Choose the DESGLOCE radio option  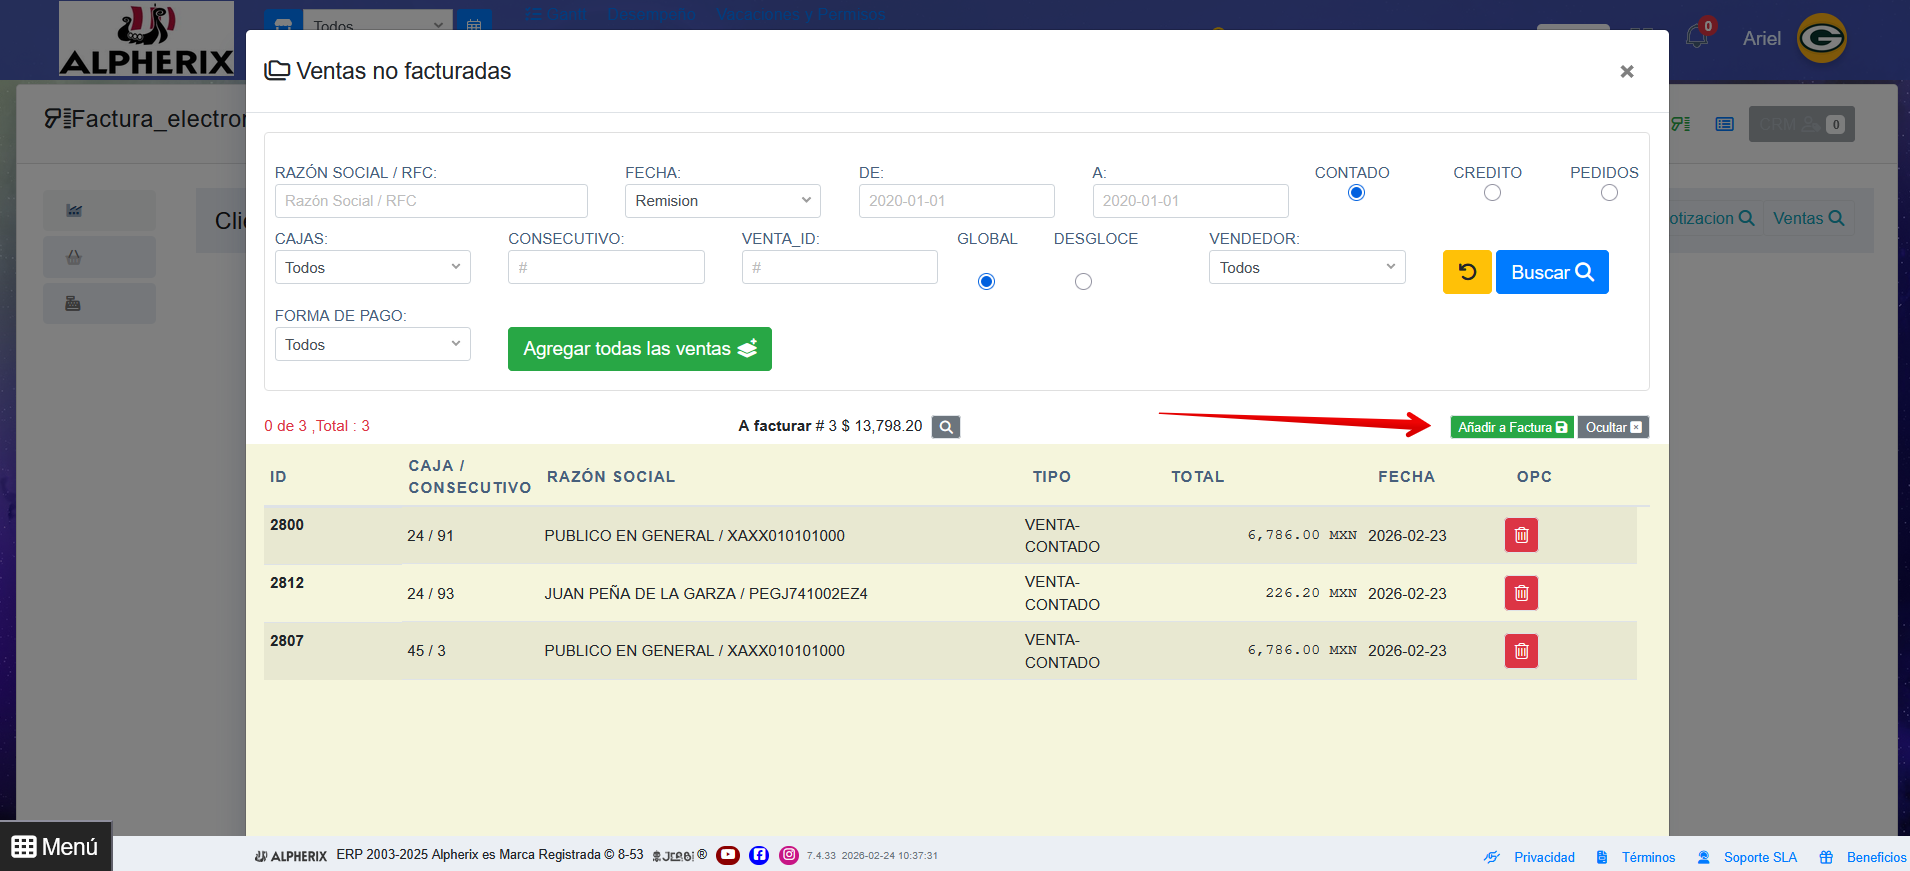[x=1082, y=282]
